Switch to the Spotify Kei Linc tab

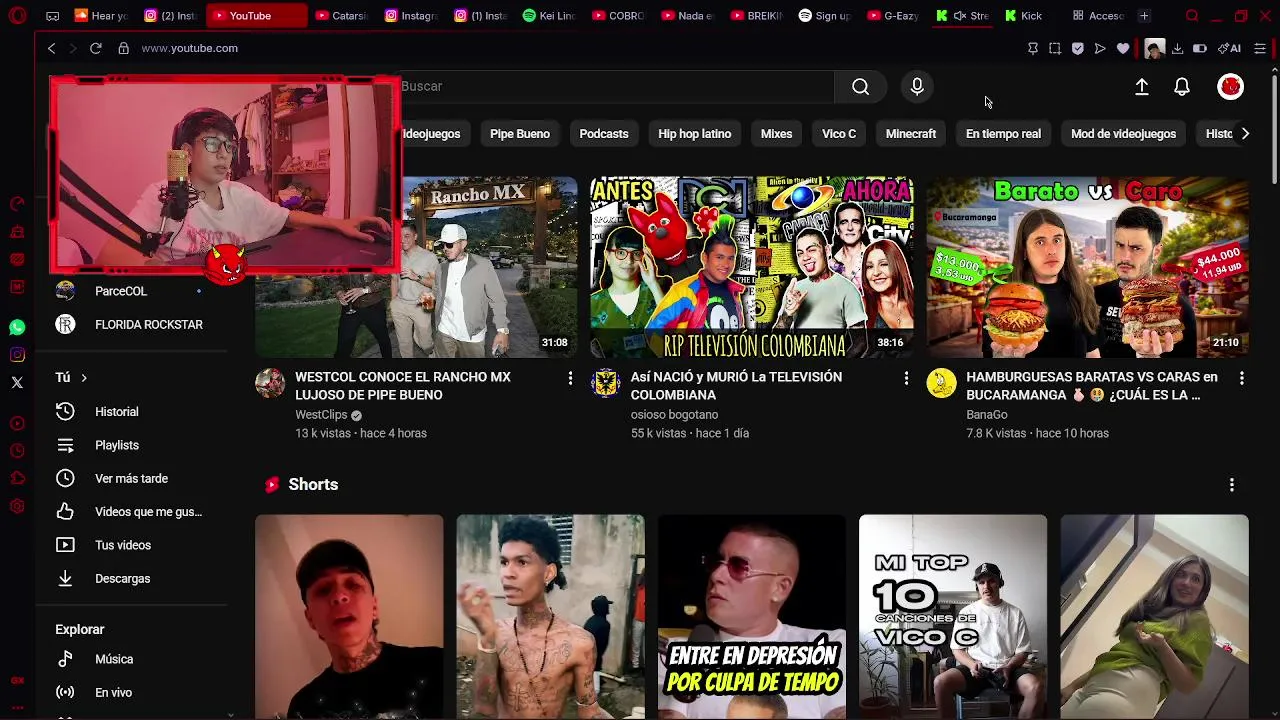[x=550, y=16]
